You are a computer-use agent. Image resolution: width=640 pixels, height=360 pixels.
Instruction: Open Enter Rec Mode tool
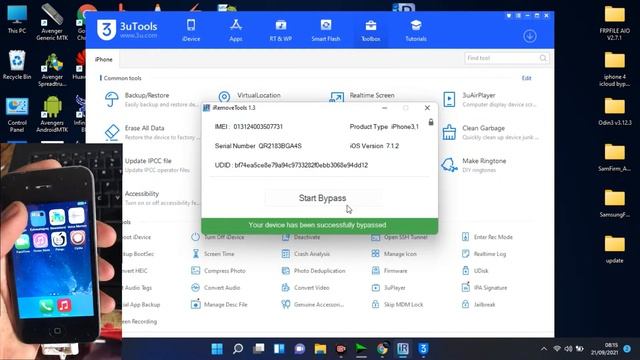487,237
